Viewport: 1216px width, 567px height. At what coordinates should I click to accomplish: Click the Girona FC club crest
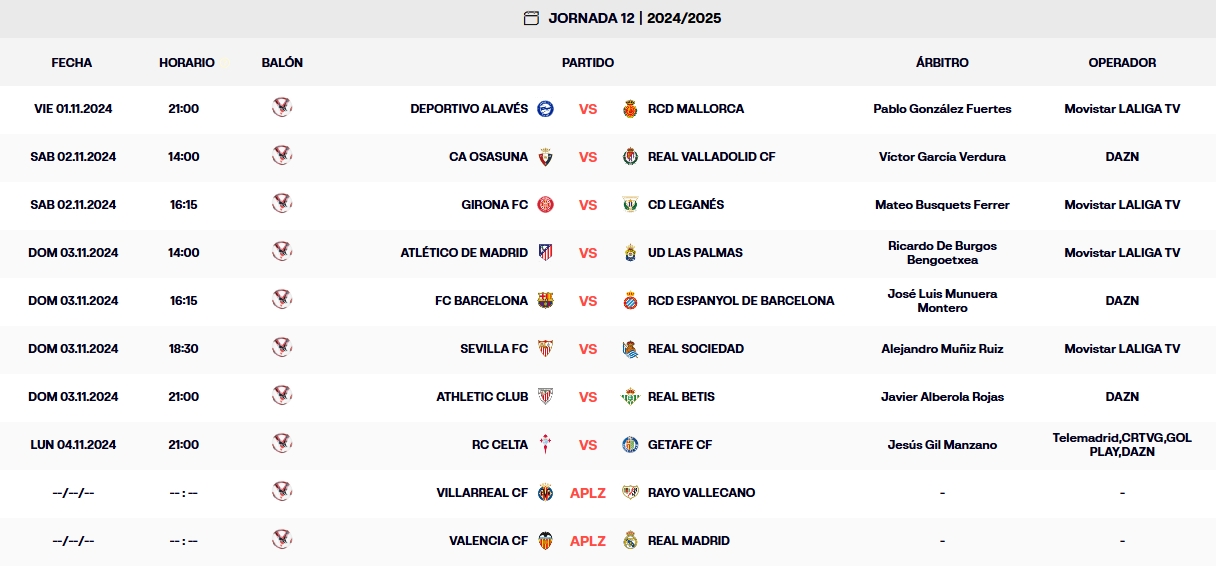point(545,204)
